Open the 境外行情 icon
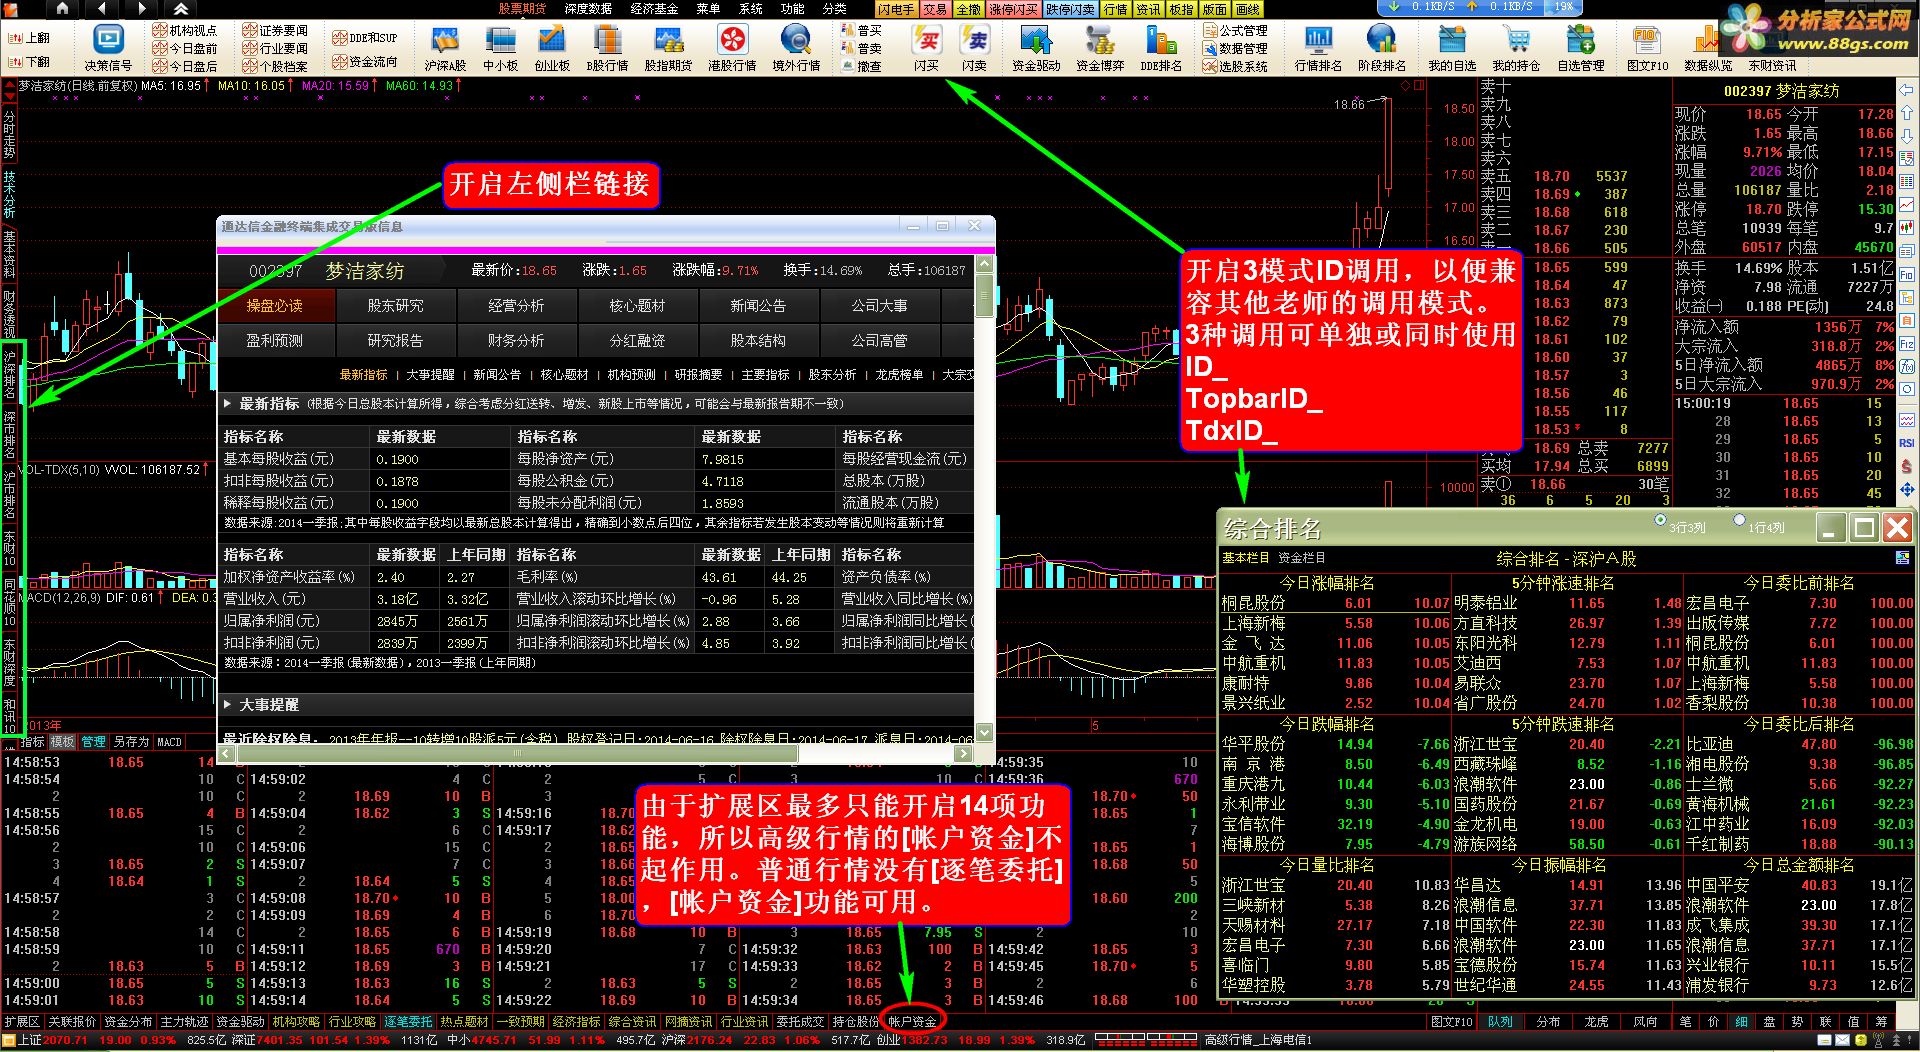 (x=796, y=47)
